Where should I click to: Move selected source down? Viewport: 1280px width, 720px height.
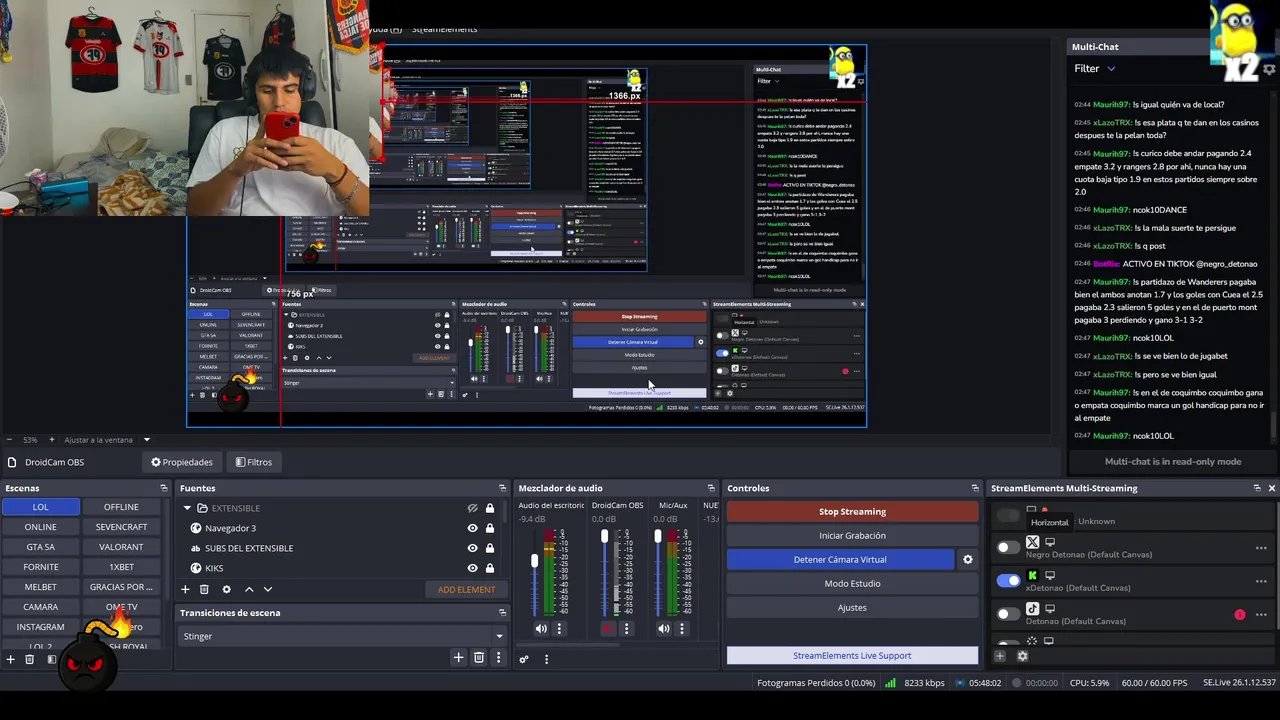tap(267, 590)
